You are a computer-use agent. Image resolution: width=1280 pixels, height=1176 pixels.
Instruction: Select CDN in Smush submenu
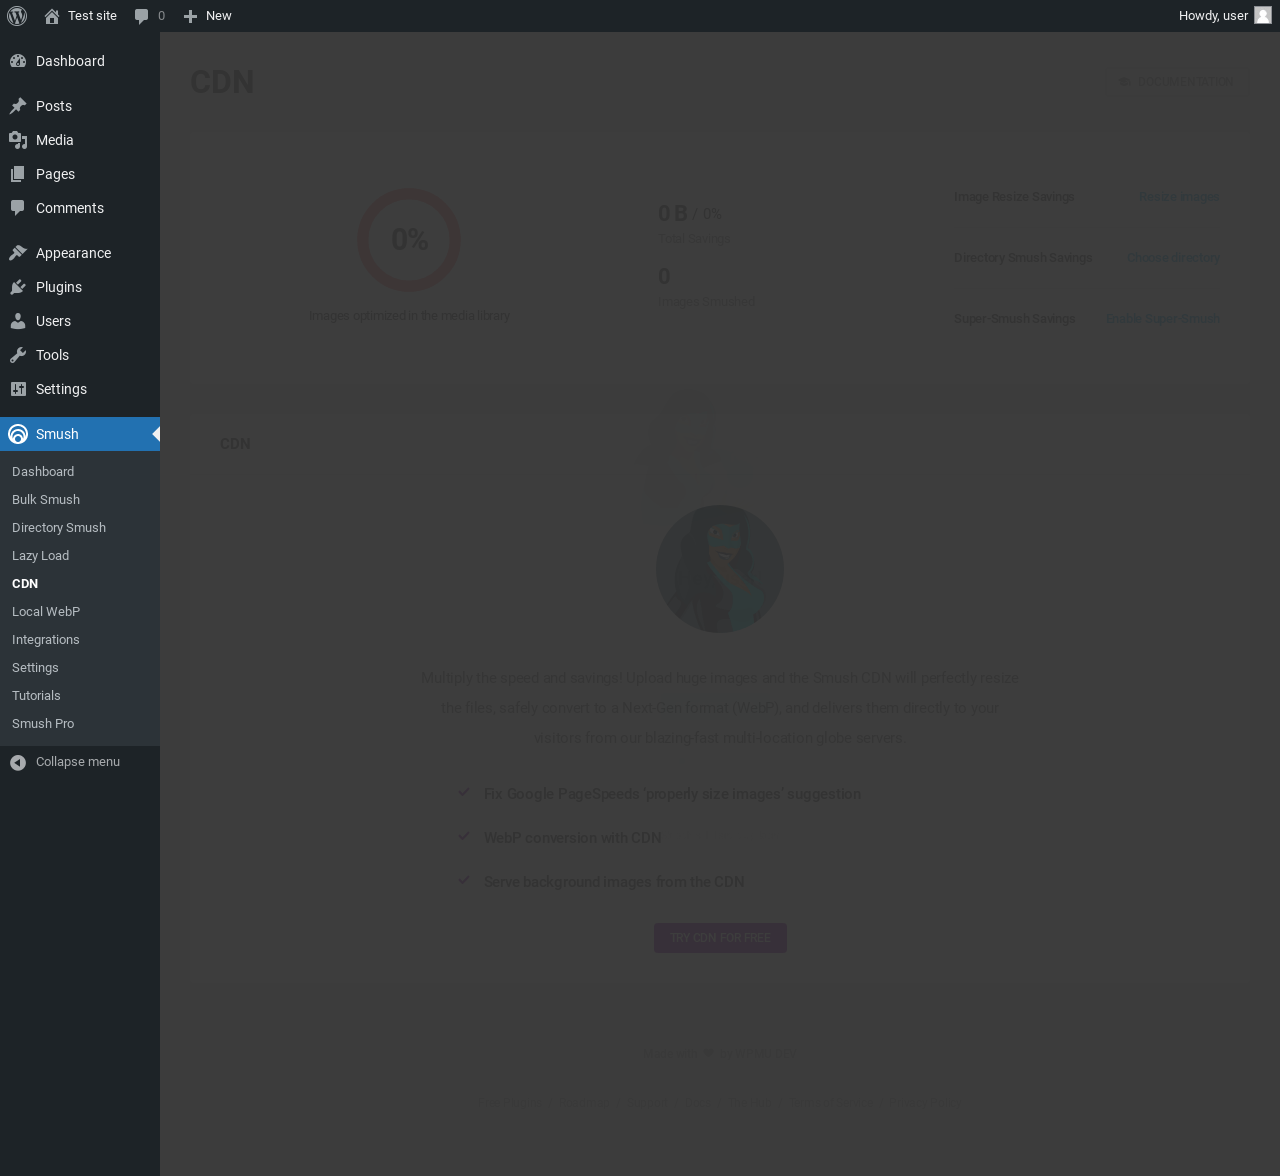pos(25,584)
